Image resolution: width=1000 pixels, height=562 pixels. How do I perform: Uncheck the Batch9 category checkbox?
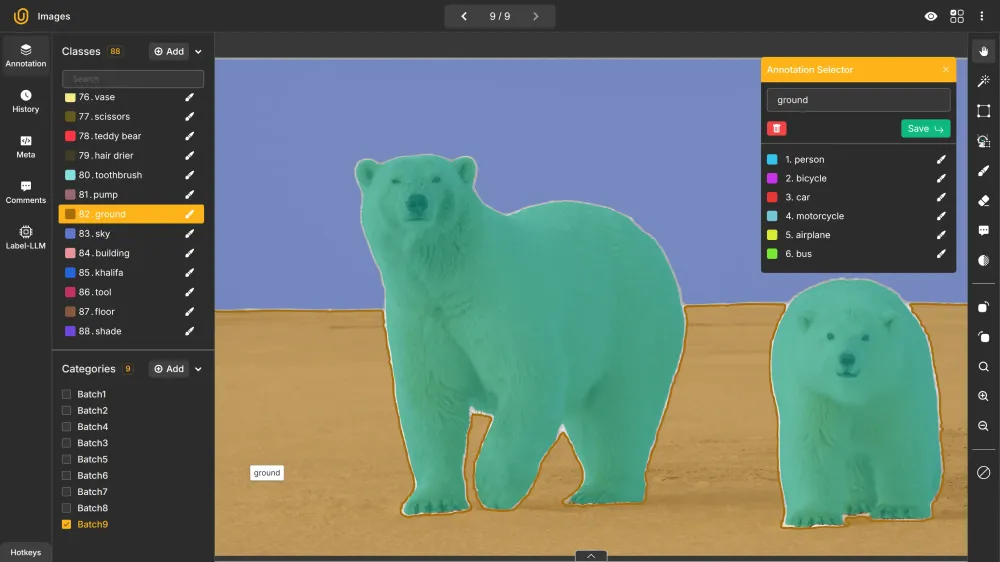pos(67,525)
